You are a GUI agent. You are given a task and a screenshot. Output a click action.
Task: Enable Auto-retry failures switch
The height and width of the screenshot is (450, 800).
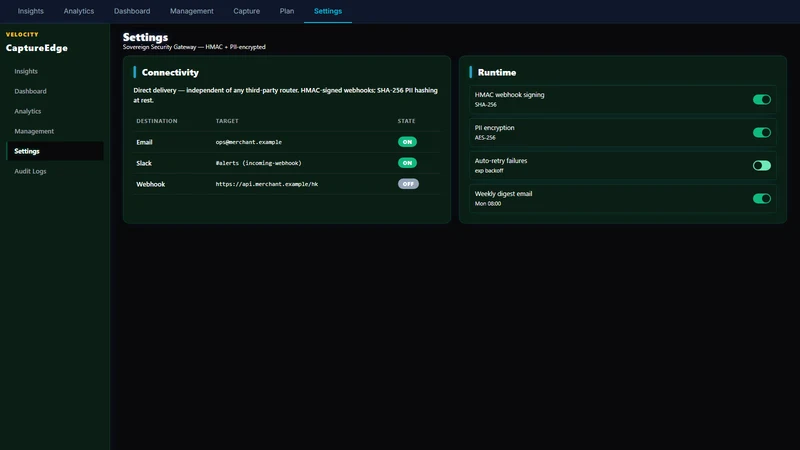[762, 165]
